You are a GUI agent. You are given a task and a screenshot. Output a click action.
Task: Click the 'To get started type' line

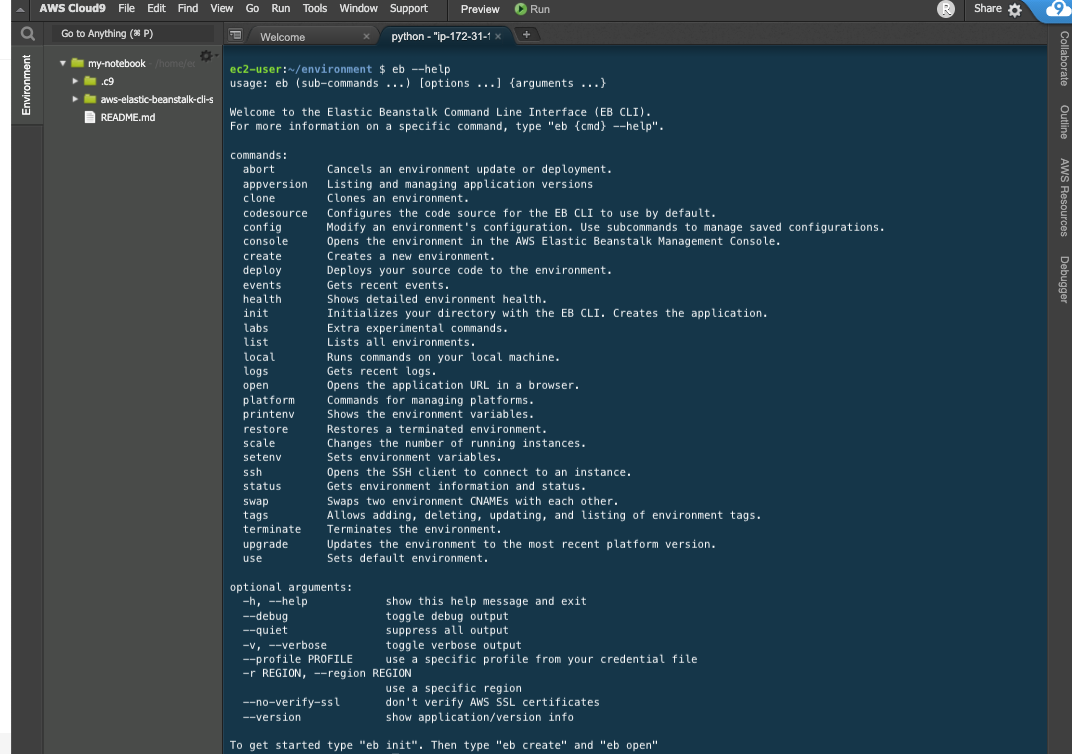pyautogui.click(x=444, y=745)
